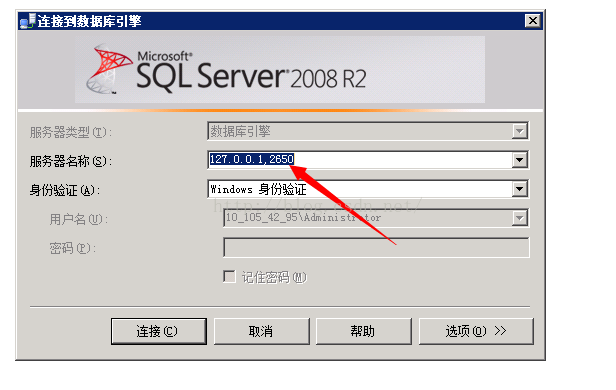616x390 pixels.
Task: Click the dialog title bar server icon
Action: [x=28, y=21]
